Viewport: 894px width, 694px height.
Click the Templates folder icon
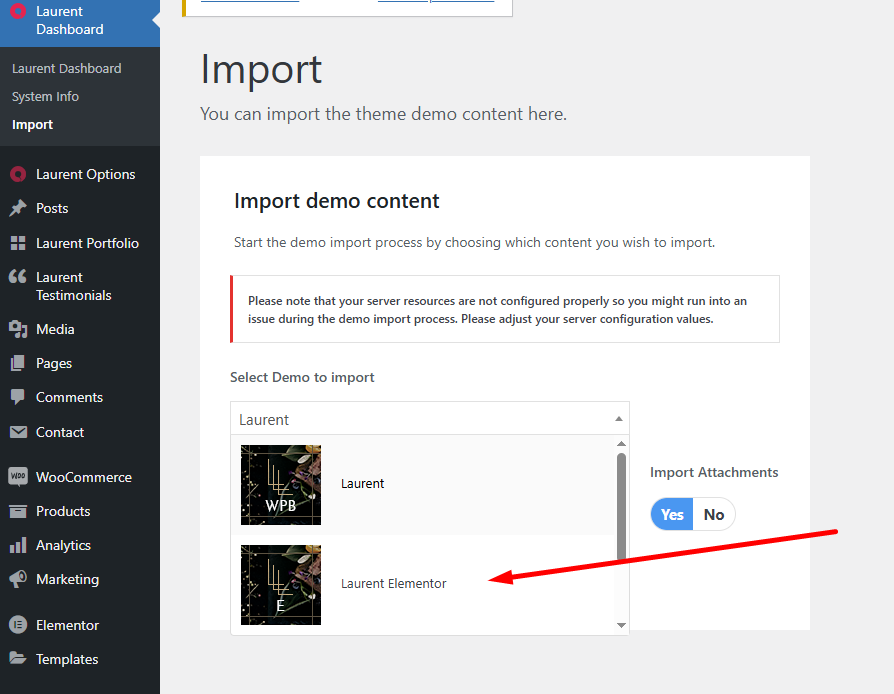coord(18,659)
